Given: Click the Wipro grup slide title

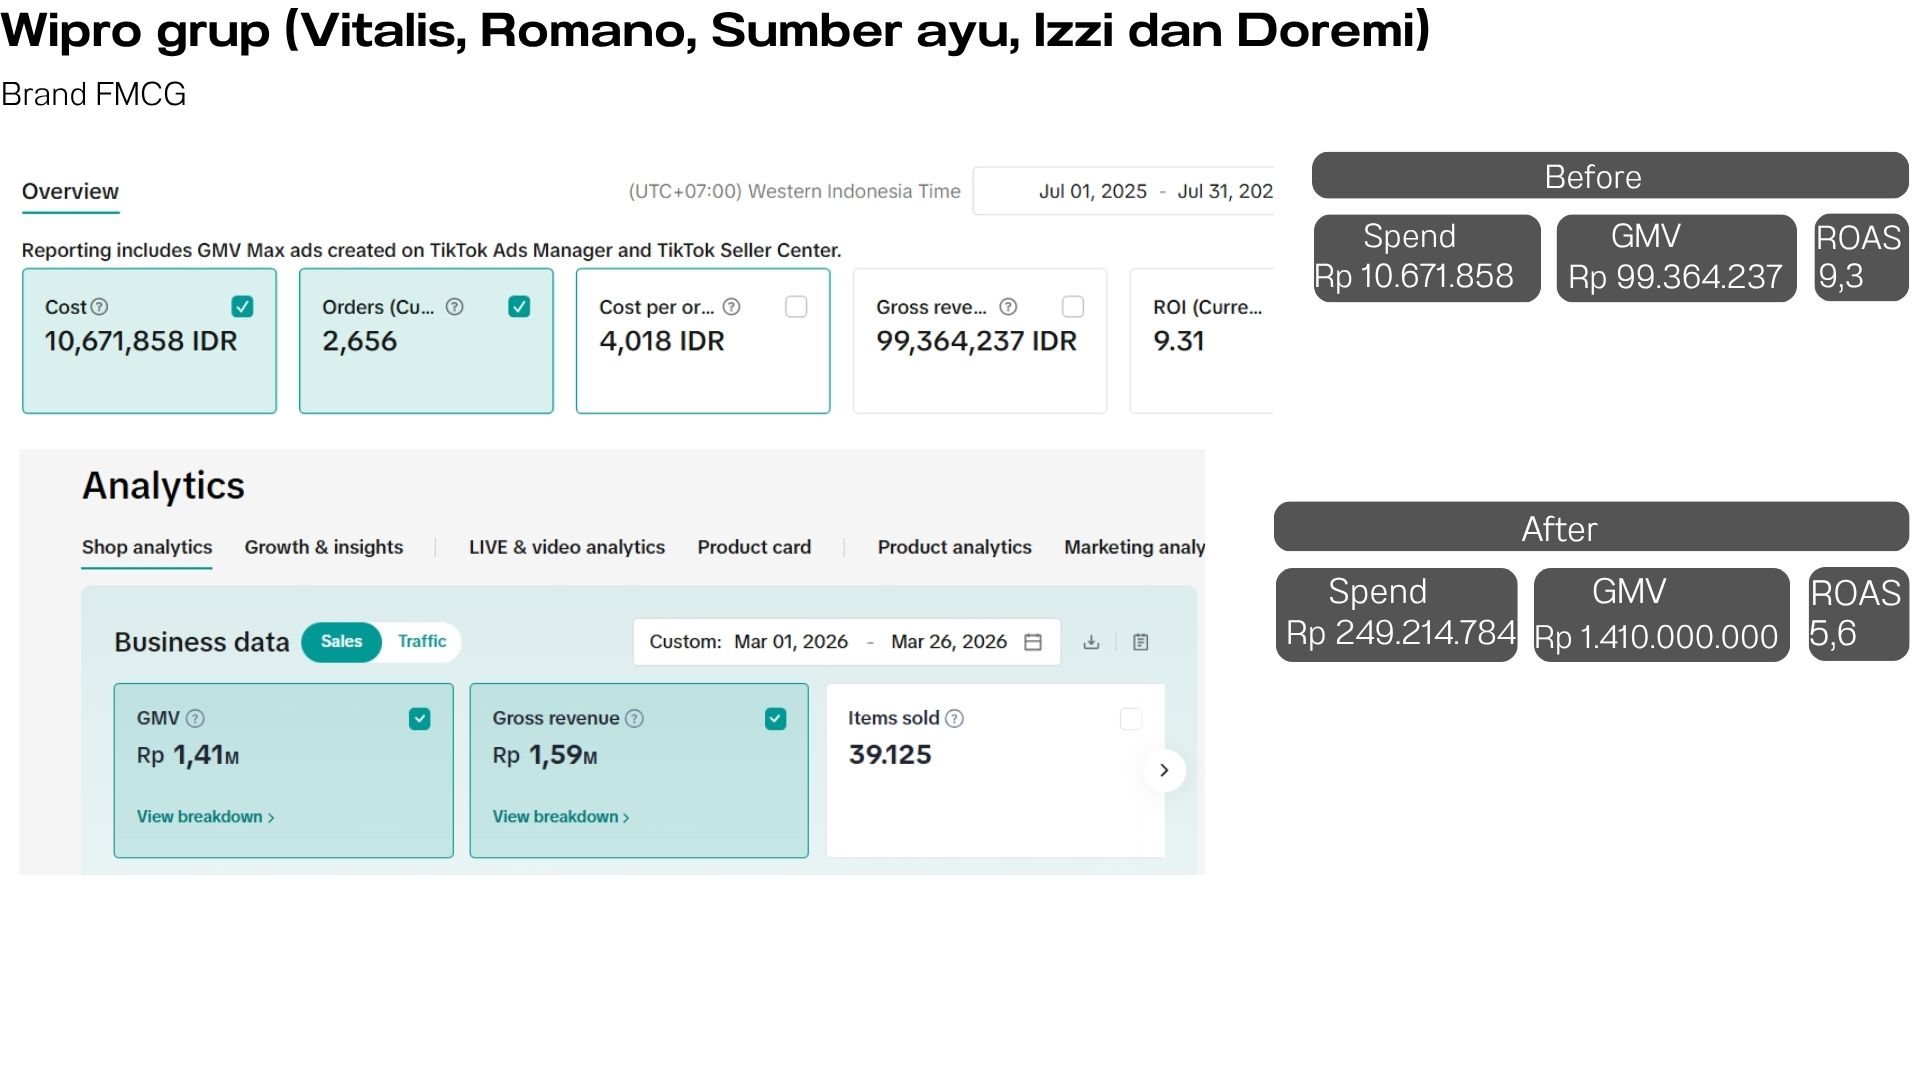Looking at the screenshot, I should (x=716, y=30).
